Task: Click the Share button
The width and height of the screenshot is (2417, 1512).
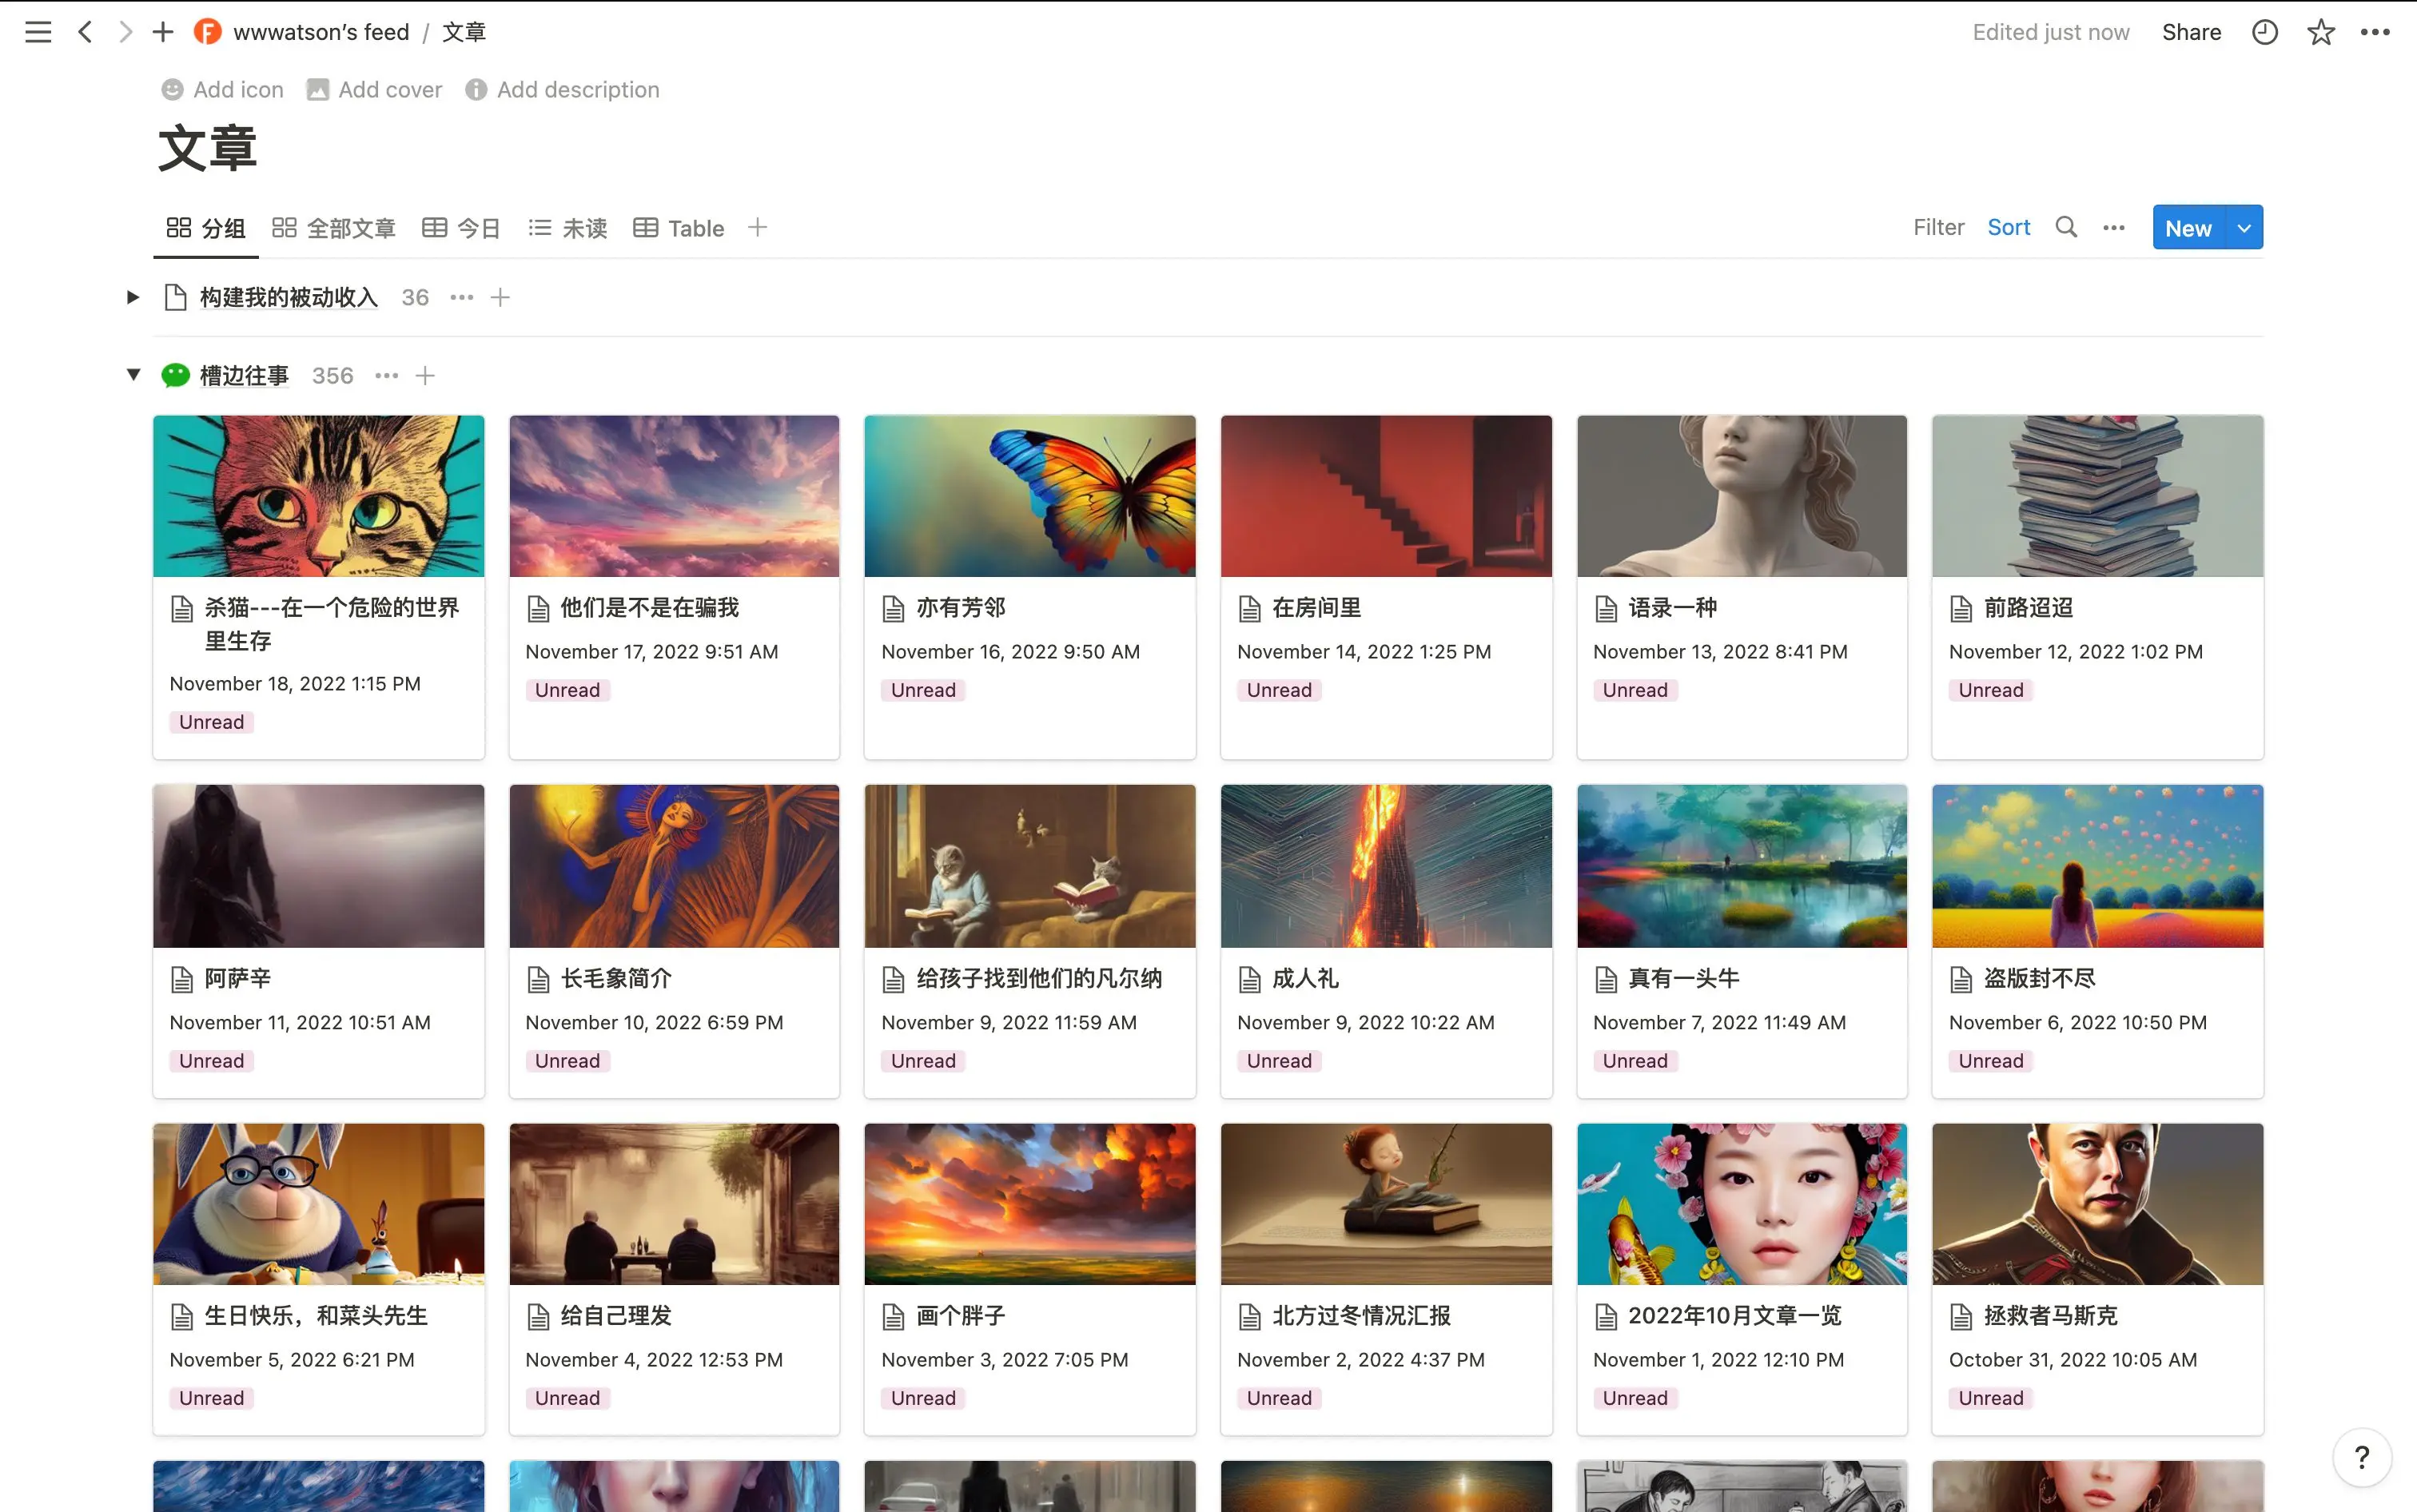Action: coord(2191,32)
